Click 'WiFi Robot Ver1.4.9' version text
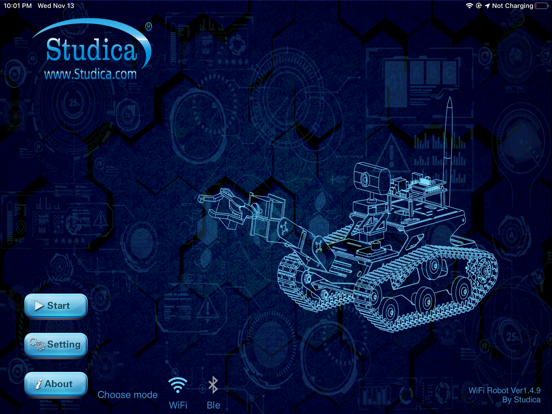The width and height of the screenshot is (552, 414). [504, 390]
